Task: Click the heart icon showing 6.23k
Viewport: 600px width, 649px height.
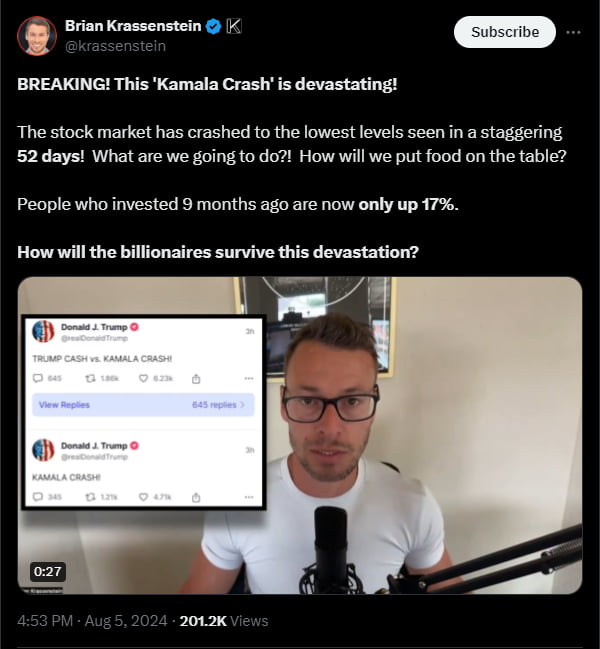Action: [x=143, y=378]
